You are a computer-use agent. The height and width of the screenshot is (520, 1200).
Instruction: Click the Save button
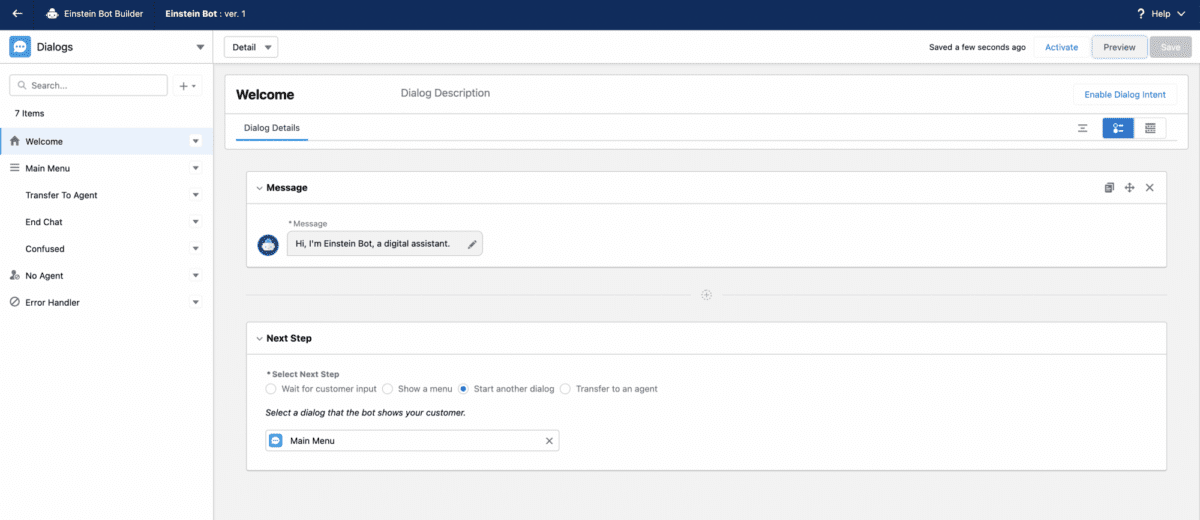pyautogui.click(x=1170, y=47)
